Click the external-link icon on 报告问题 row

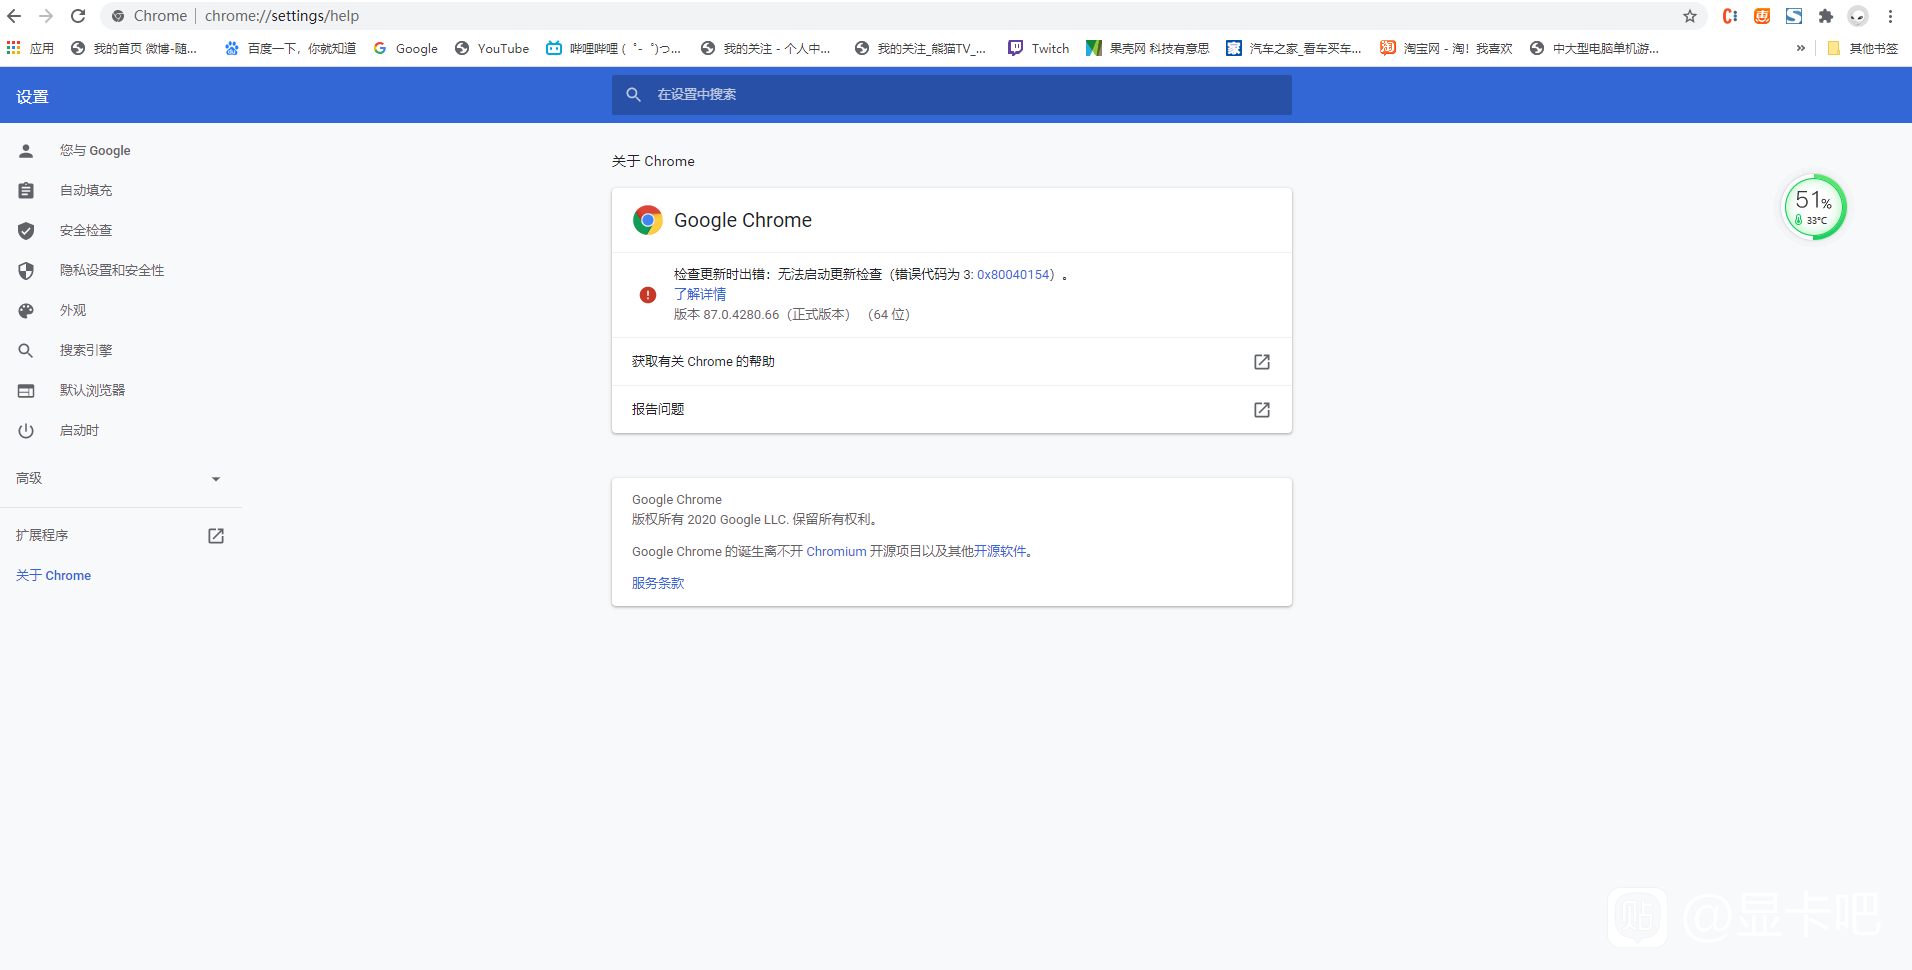point(1262,410)
